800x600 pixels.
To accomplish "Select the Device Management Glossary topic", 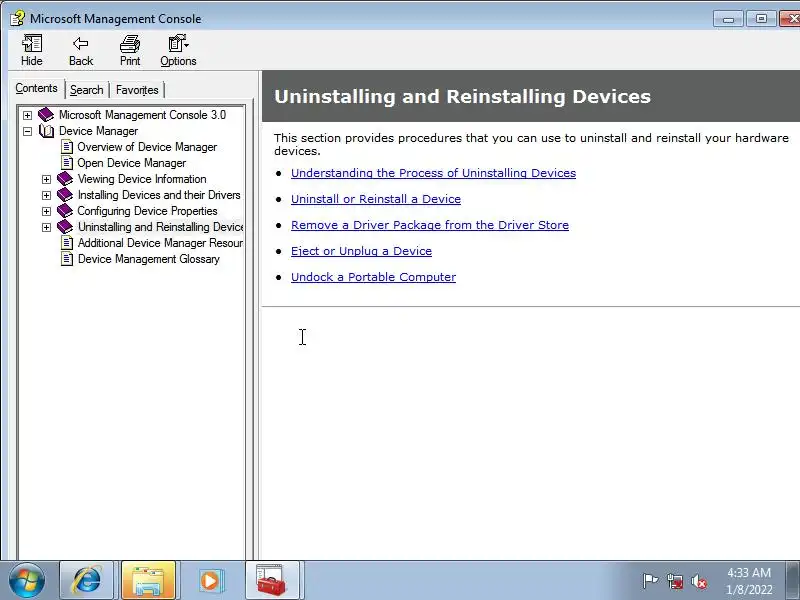I will 148,259.
